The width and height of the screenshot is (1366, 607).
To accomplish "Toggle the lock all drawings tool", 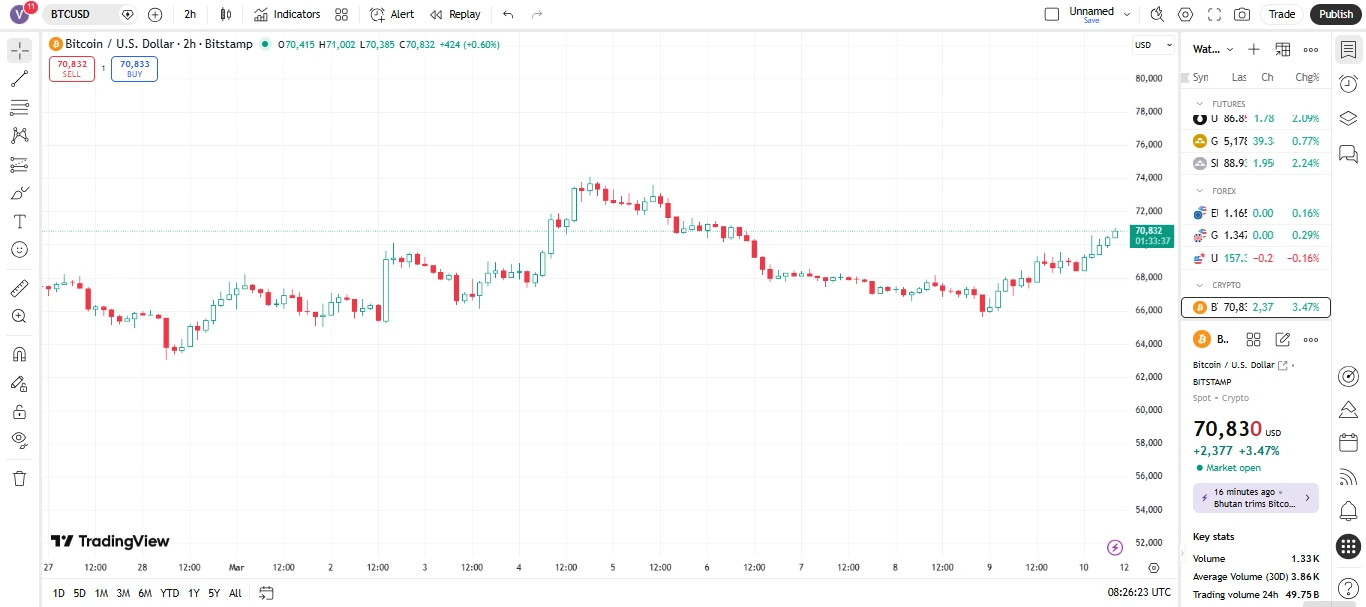I will pos(19,411).
